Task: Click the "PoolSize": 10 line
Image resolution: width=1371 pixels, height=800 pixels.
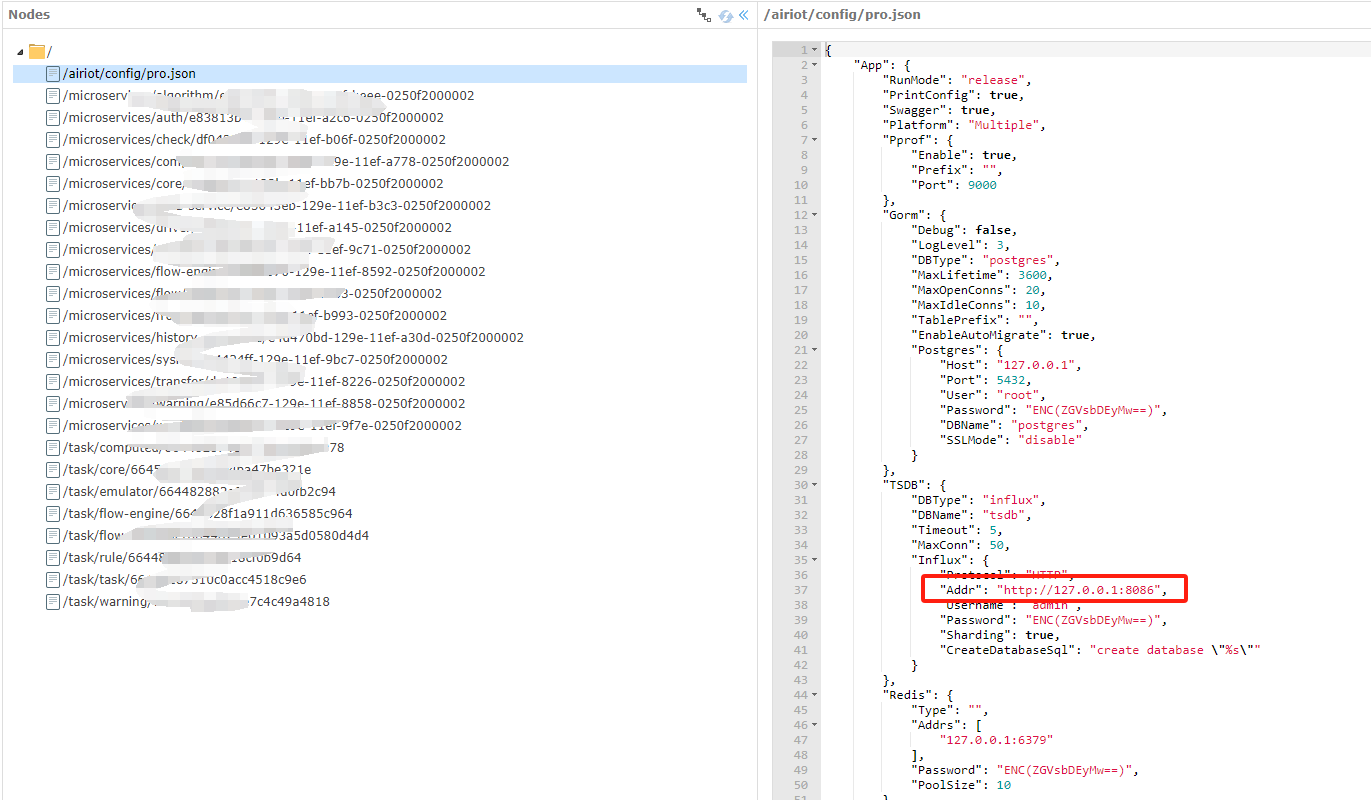Action: coord(961,785)
